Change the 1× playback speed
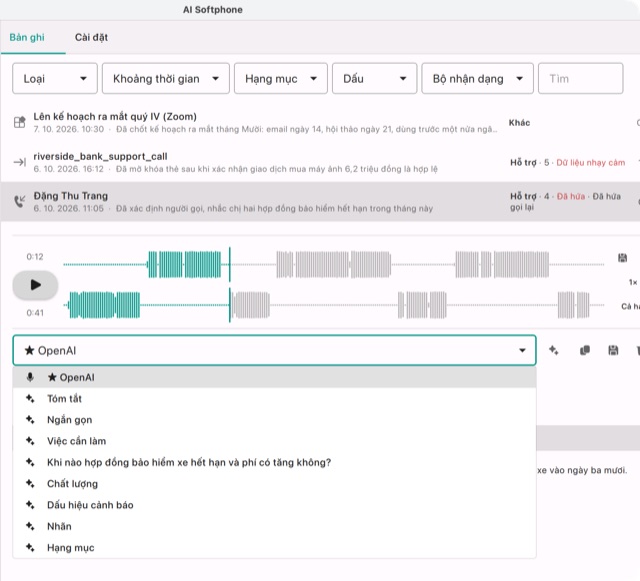 click(x=633, y=282)
